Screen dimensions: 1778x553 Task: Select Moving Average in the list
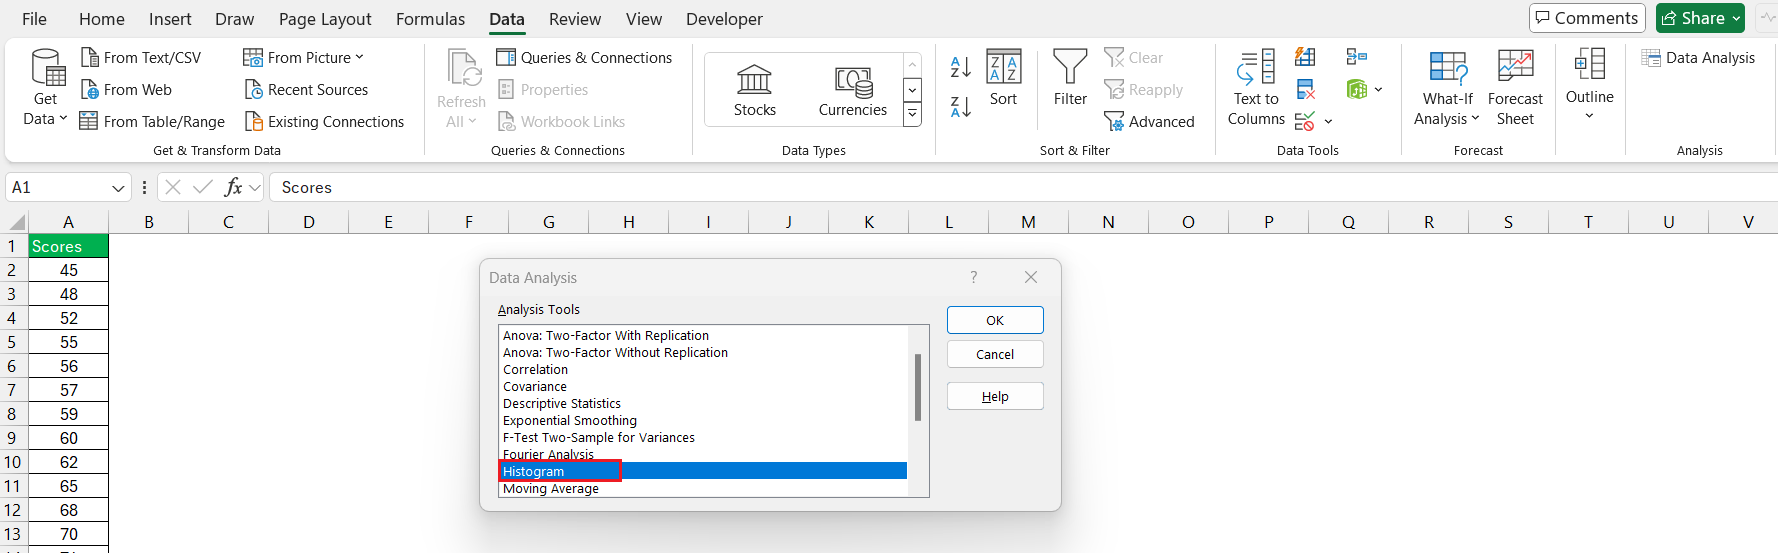[703, 488]
